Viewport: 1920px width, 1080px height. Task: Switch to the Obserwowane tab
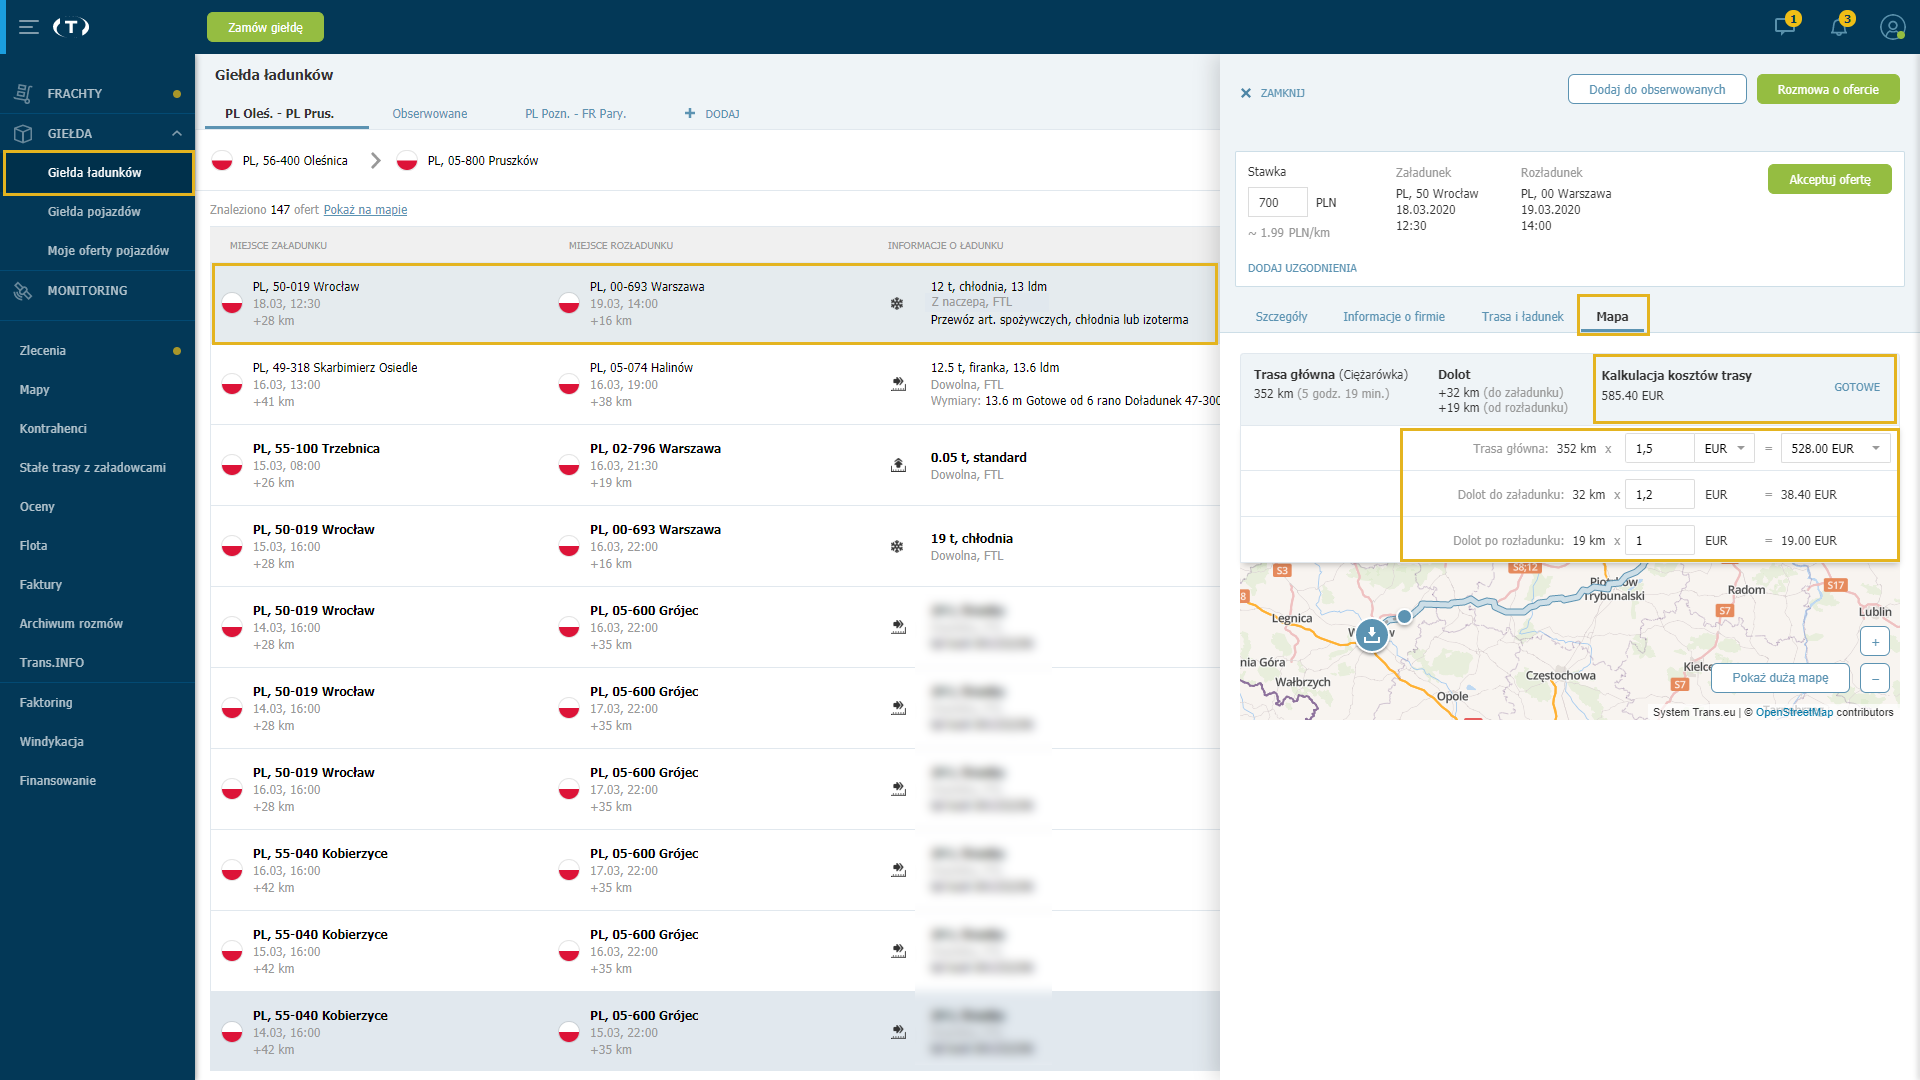coord(430,114)
